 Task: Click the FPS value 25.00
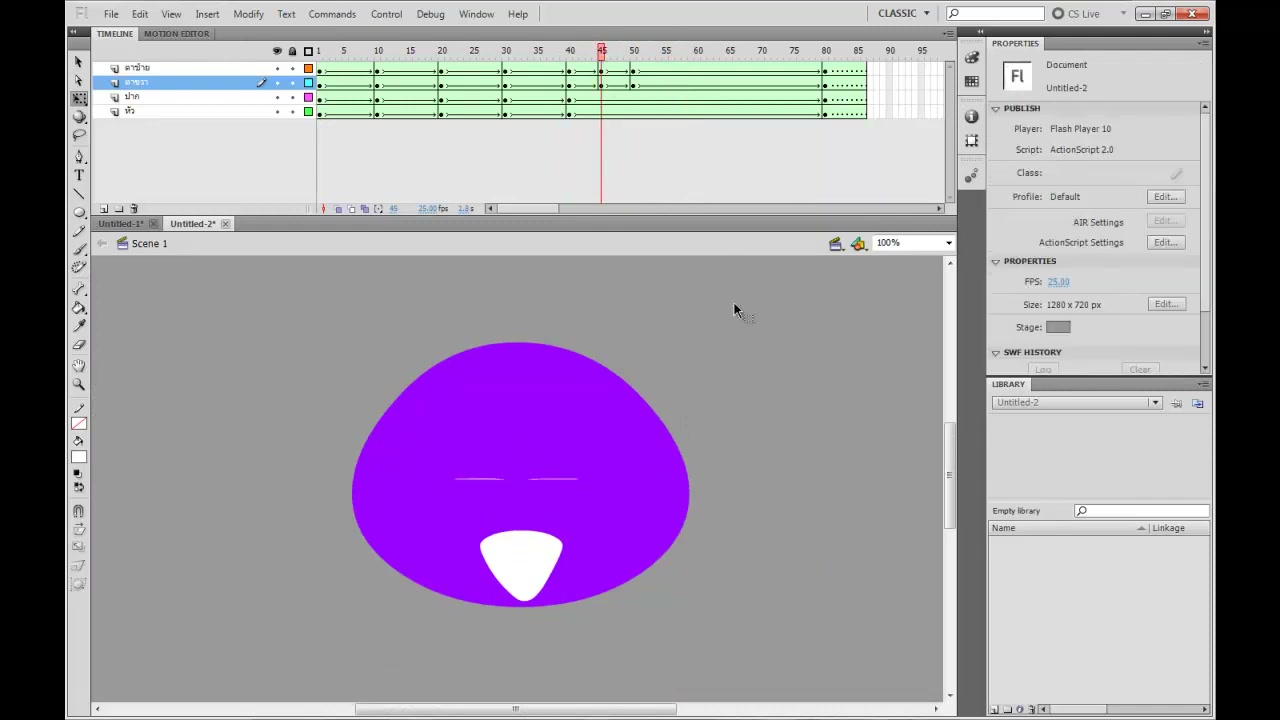coord(1058,282)
